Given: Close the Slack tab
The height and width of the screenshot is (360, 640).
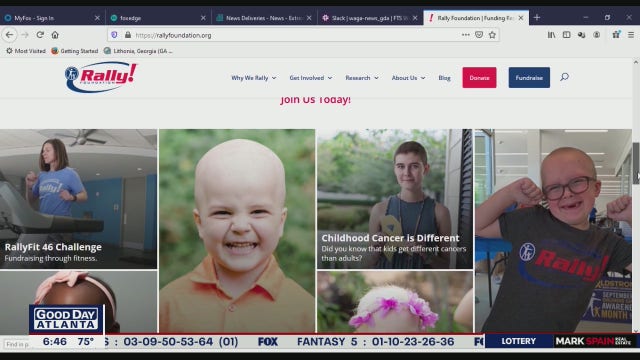Looking at the screenshot, I should (x=415, y=18).
